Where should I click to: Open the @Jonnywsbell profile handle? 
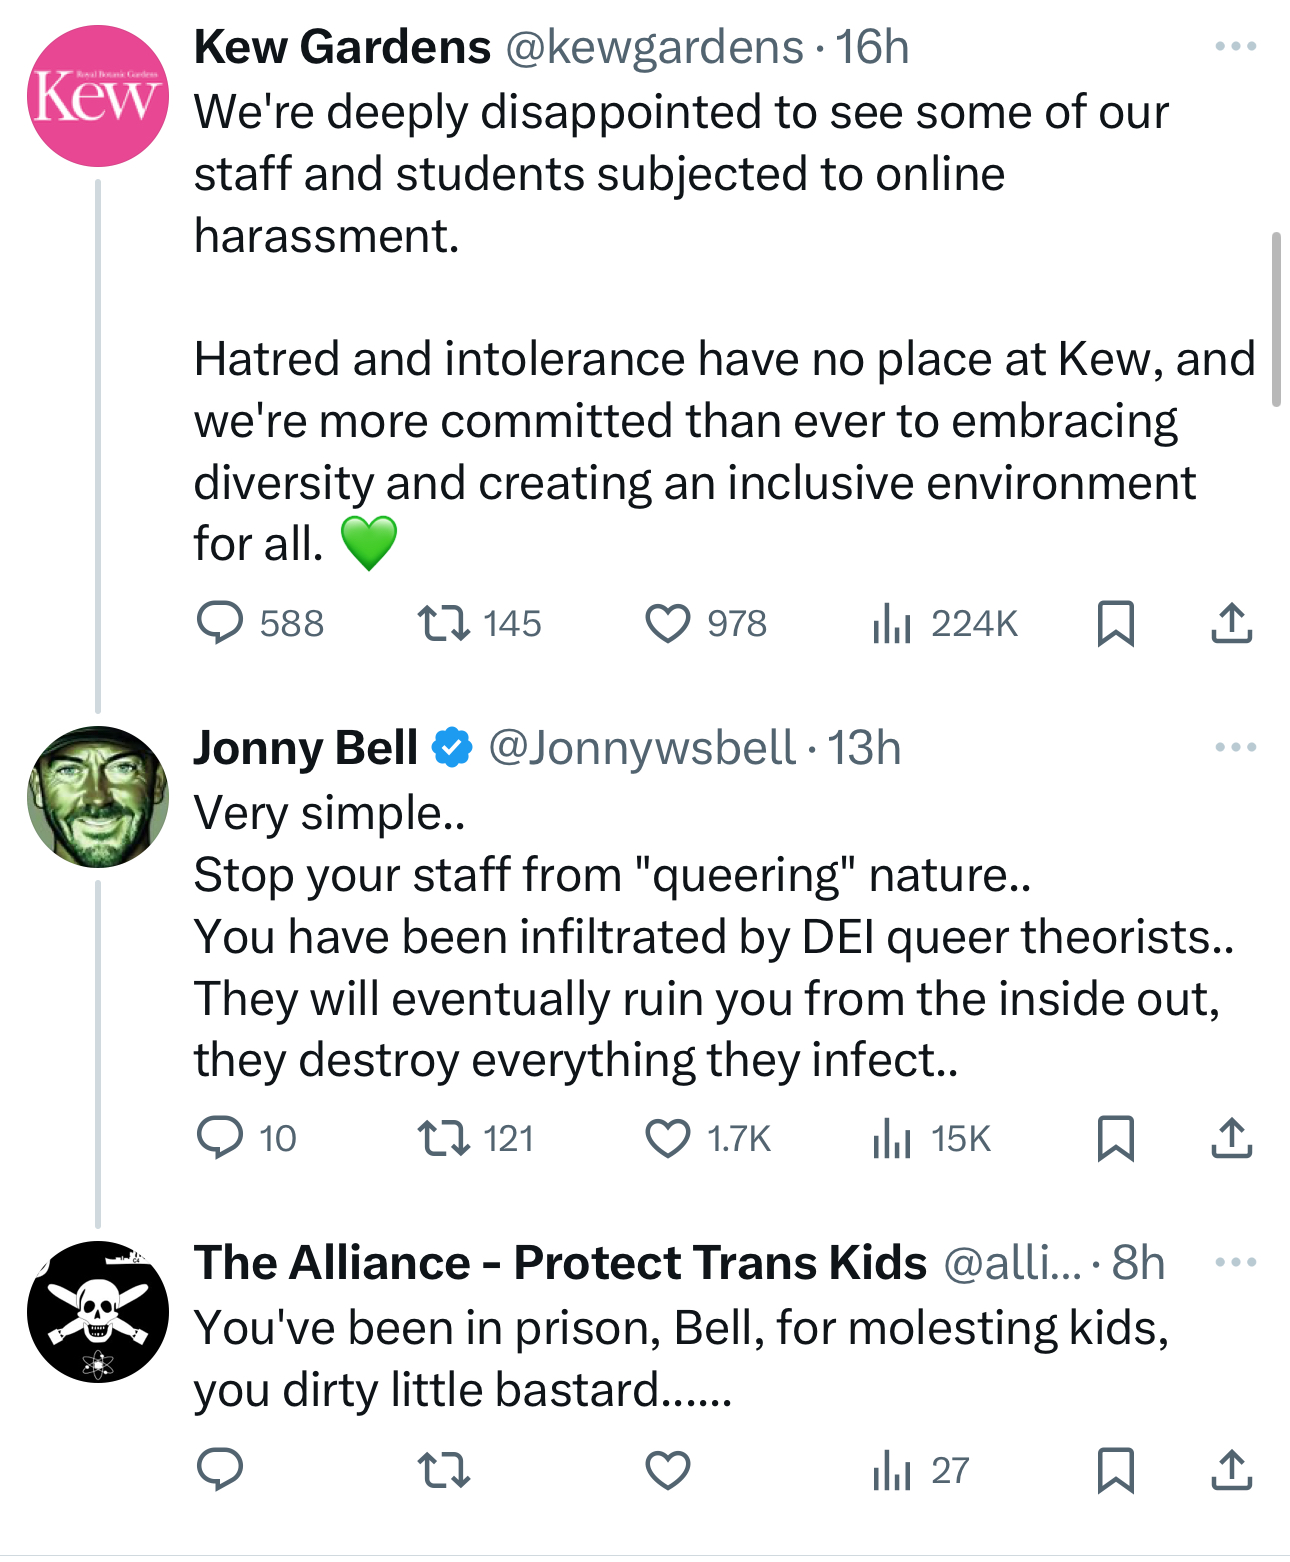[x=641, y=748]
